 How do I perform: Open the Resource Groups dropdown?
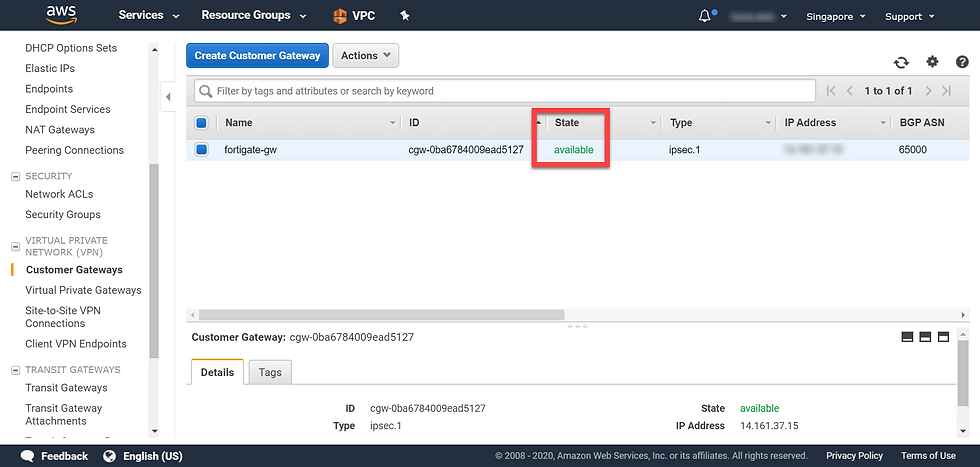coord(254,16)
